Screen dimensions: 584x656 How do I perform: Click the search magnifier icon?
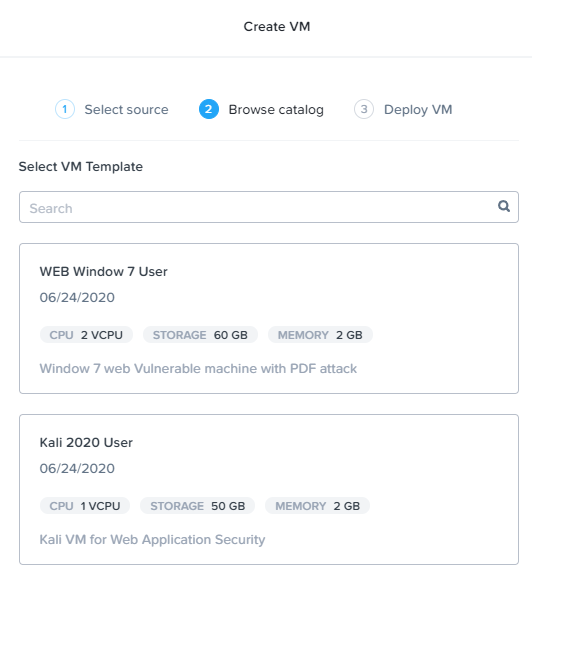click(504, 206)
